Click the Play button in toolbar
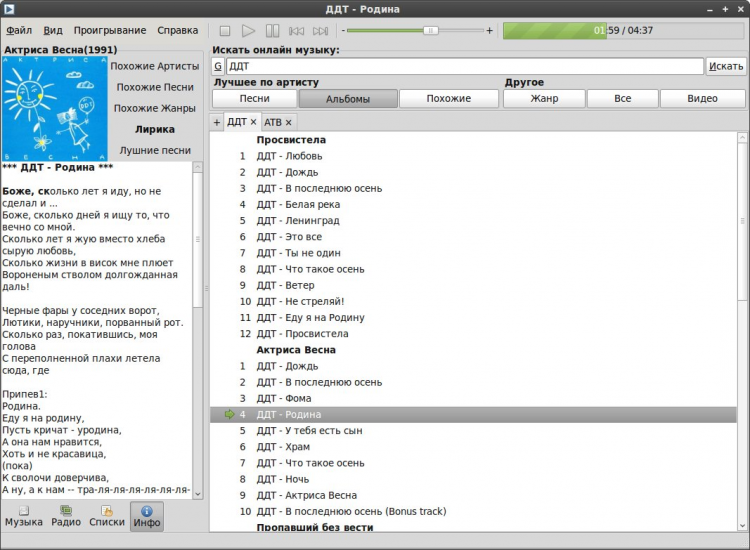750x550 pixels. tap(248, 31)
